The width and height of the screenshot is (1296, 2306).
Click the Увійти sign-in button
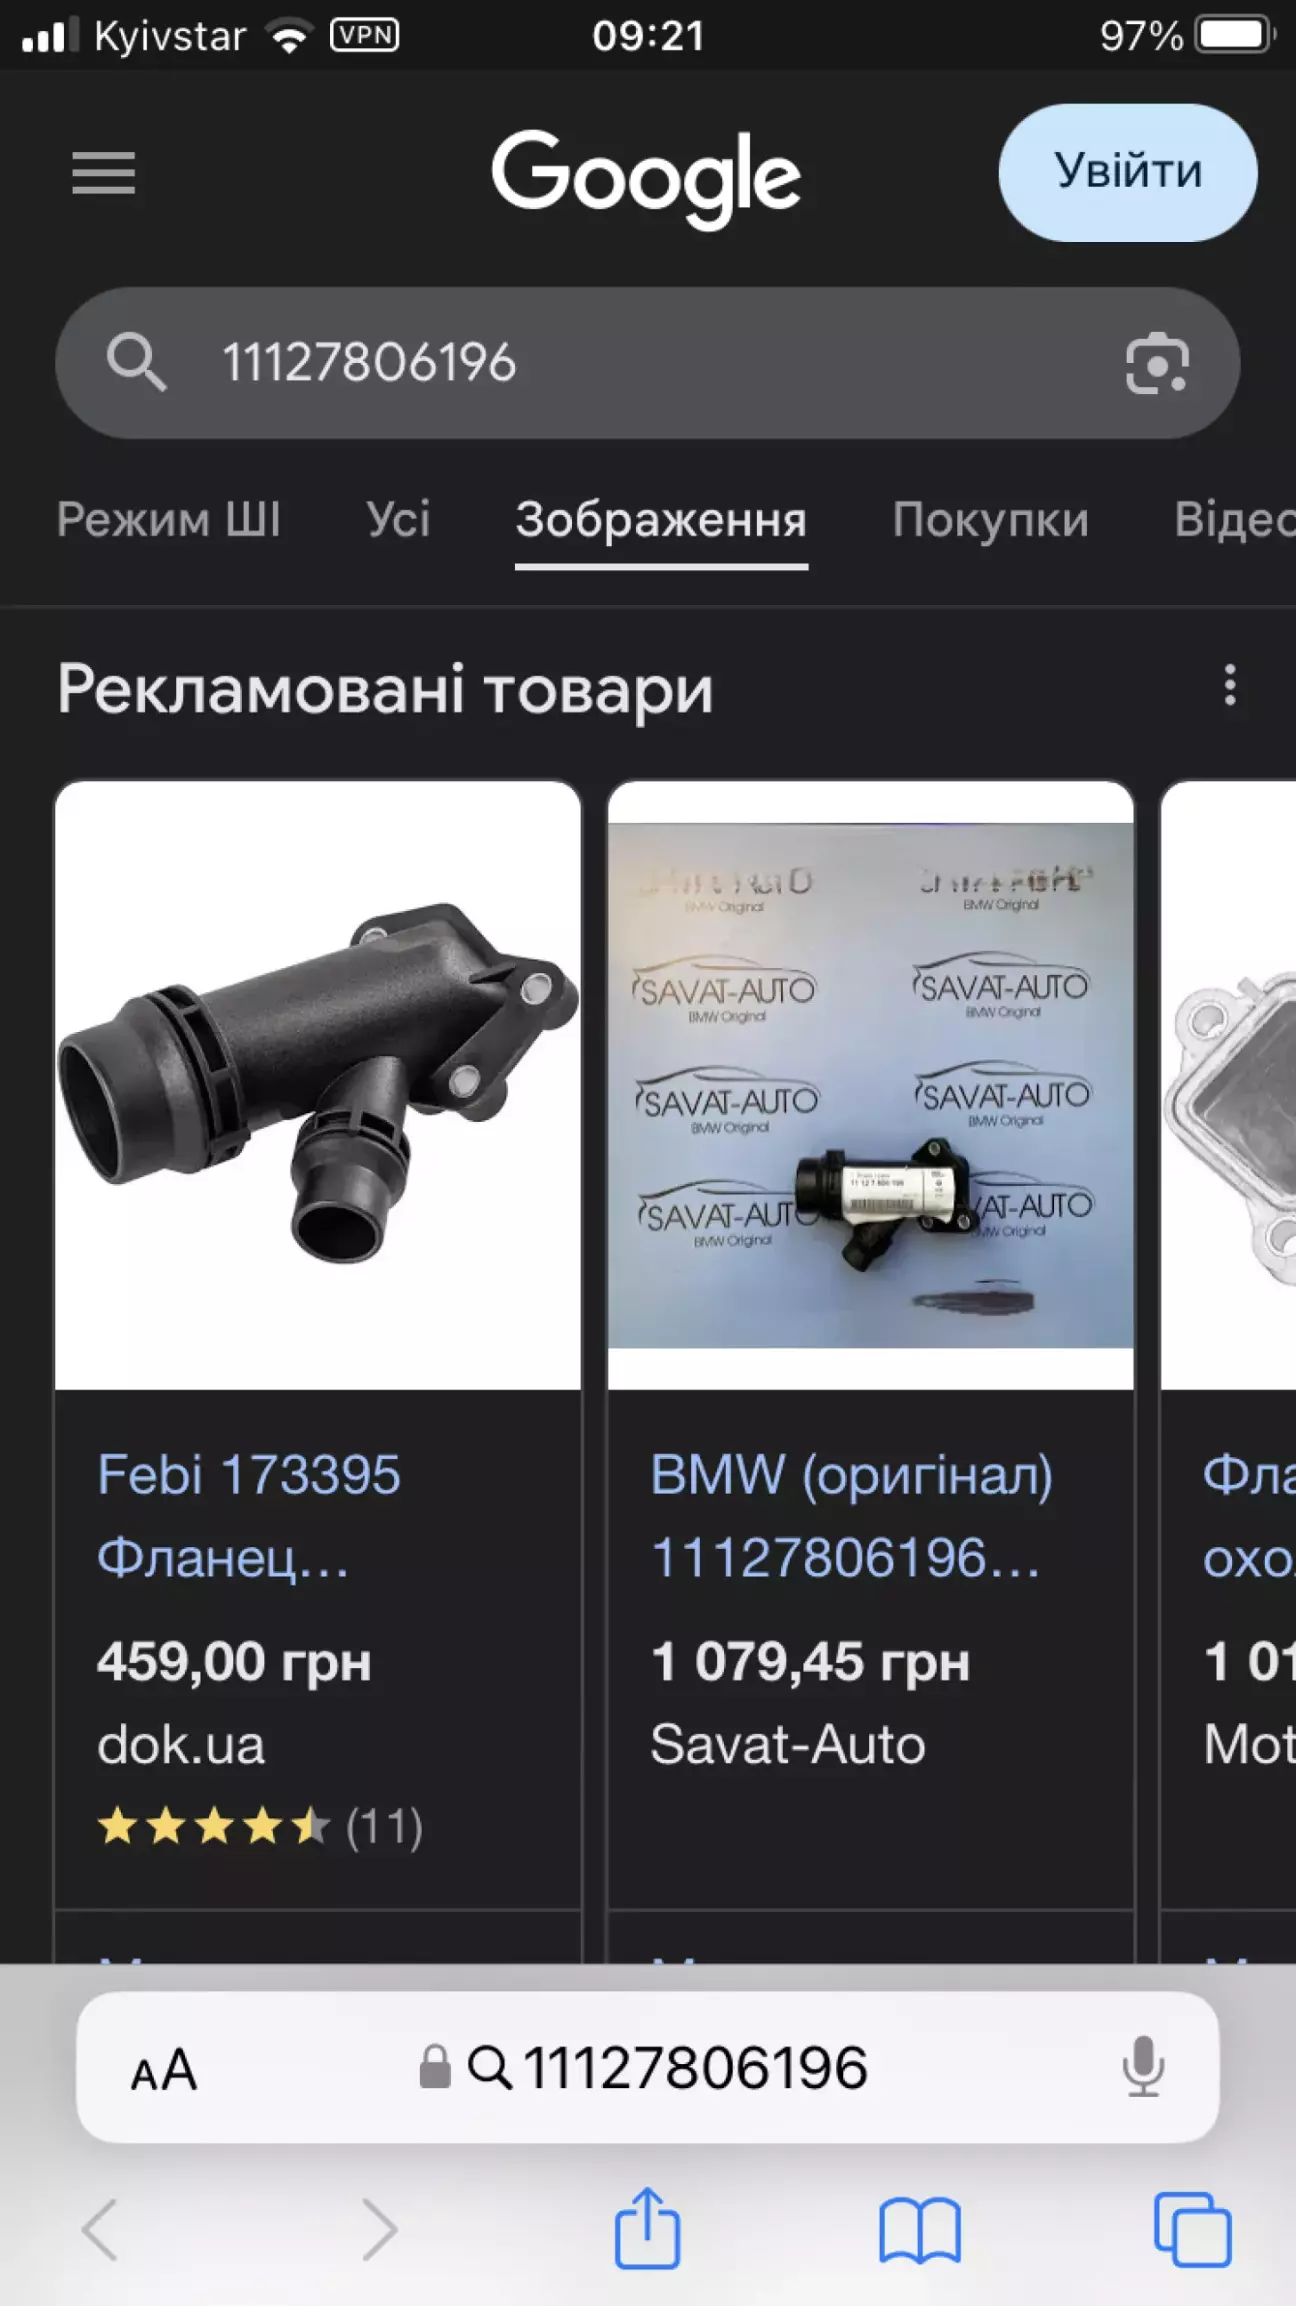point(1128,172)
